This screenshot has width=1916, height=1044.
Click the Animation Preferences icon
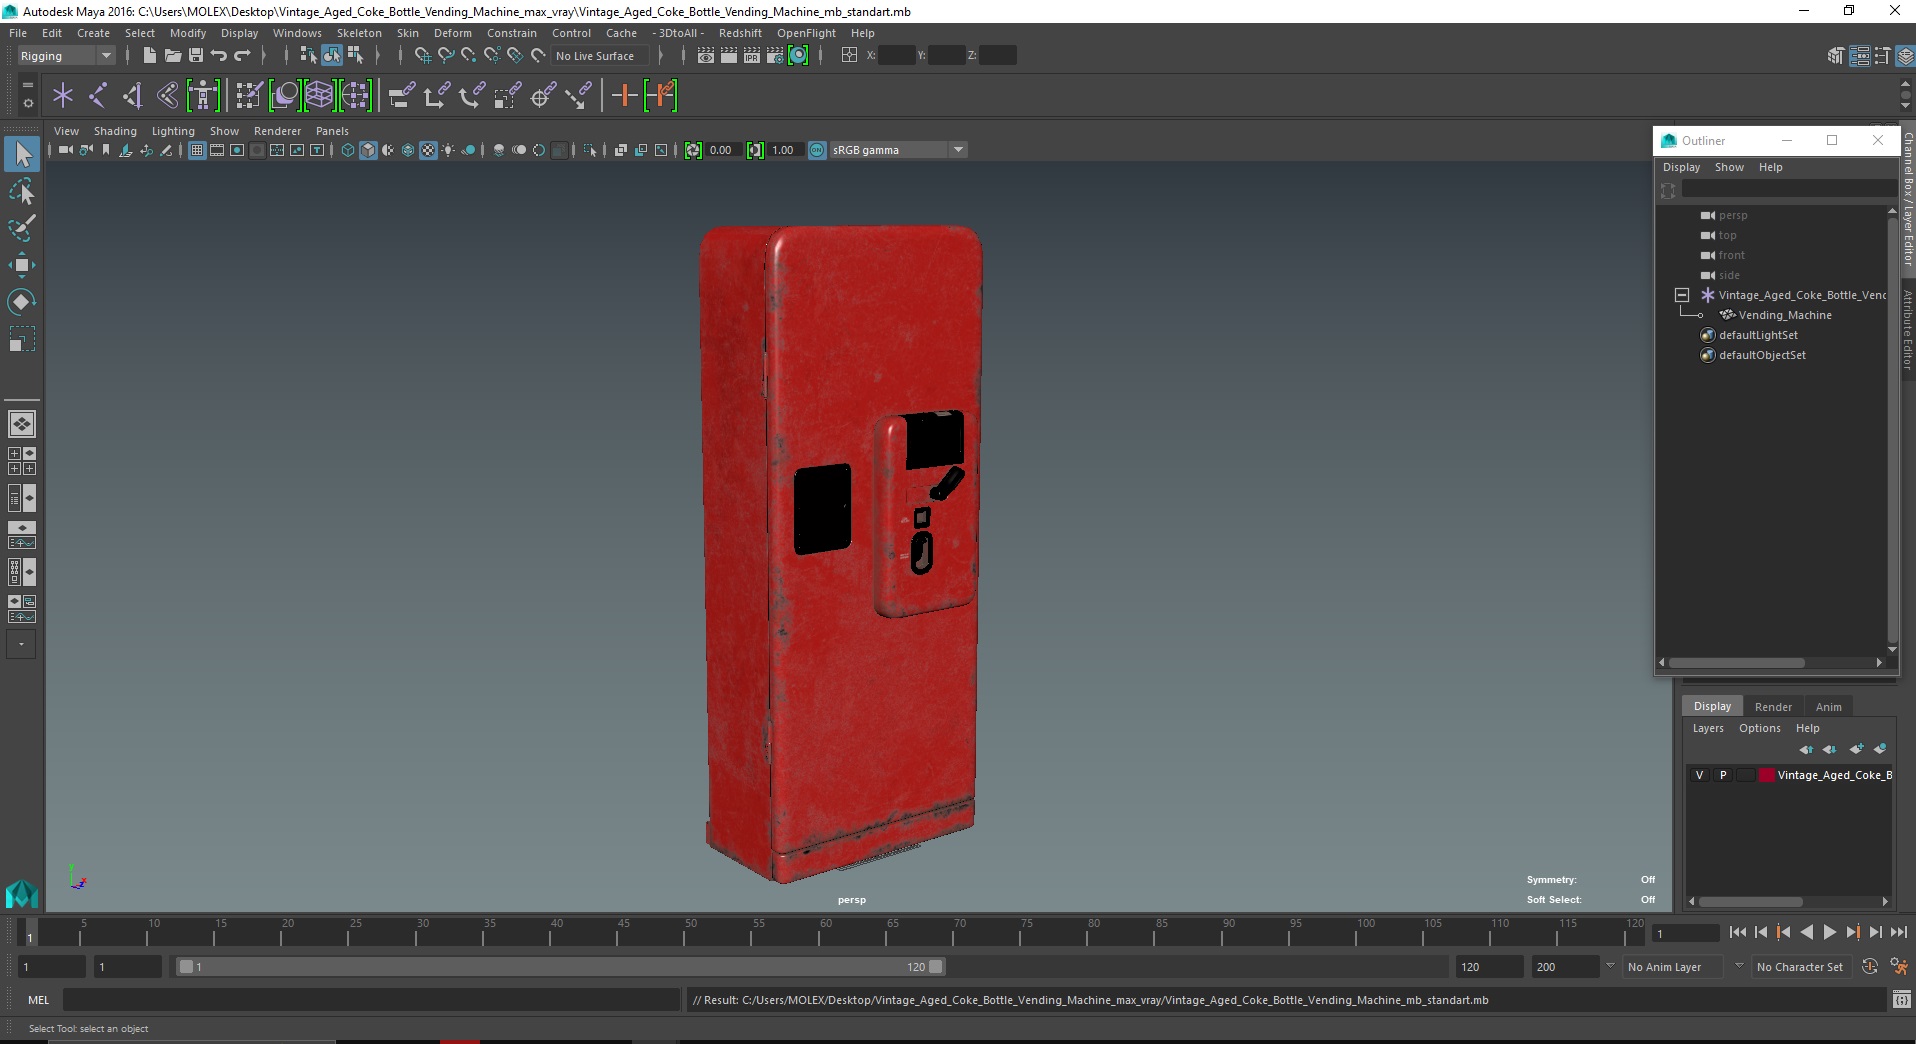tap(1899, 967)
